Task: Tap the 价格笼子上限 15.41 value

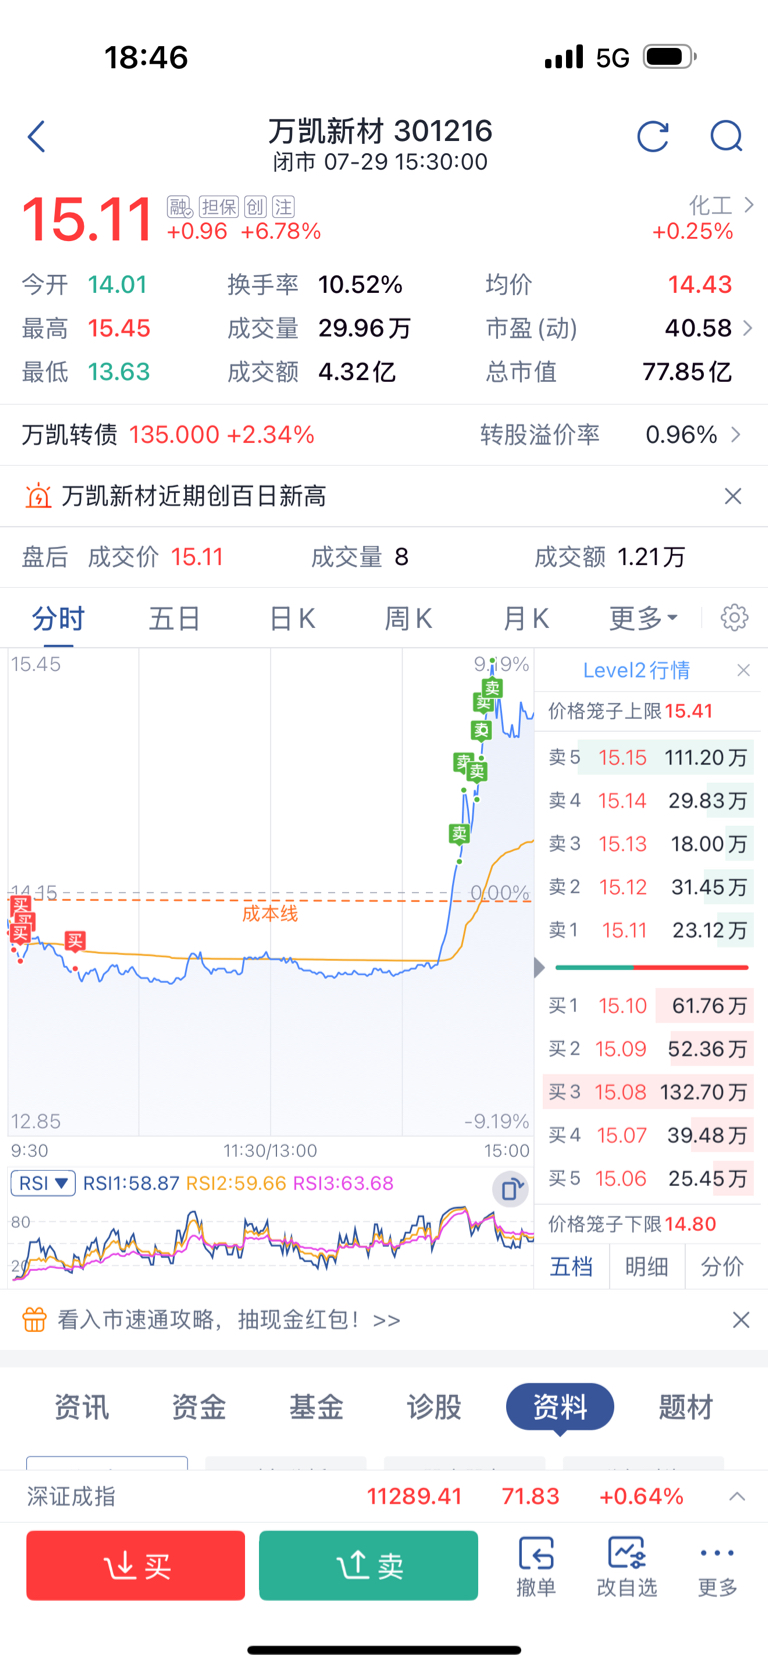Action: pyautogui.click(x=689, y=711)
